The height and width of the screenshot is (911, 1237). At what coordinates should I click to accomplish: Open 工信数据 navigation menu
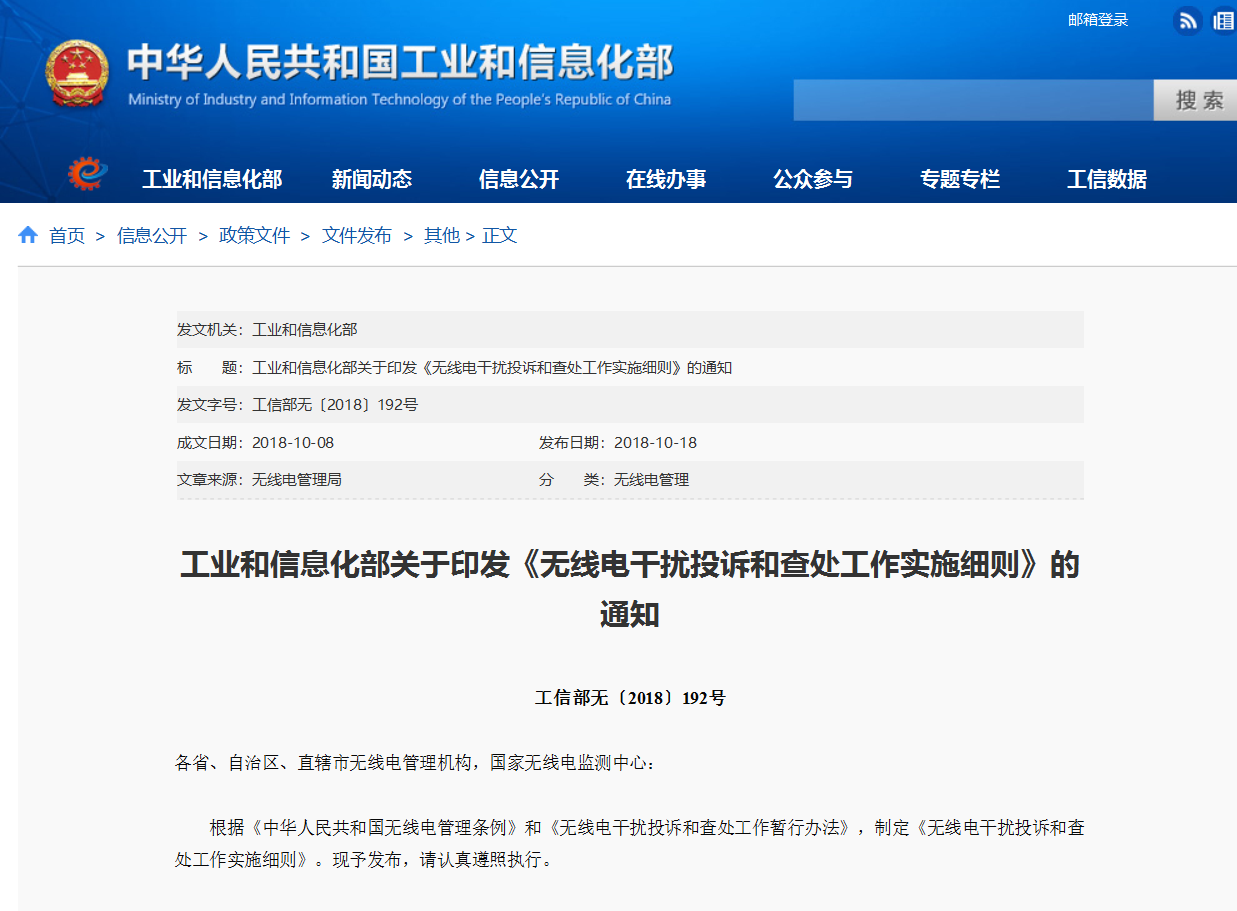pos(1107,179)
